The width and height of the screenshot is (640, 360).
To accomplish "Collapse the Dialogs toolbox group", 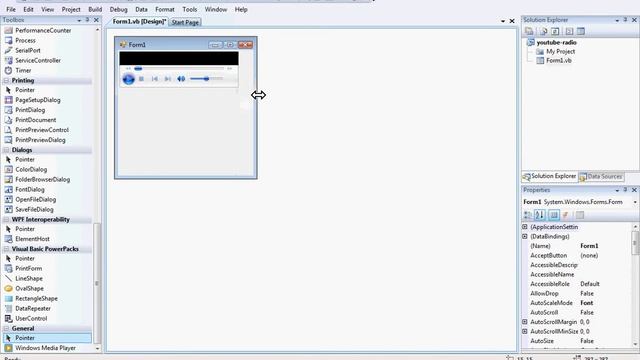I will [x=7, y=150].
